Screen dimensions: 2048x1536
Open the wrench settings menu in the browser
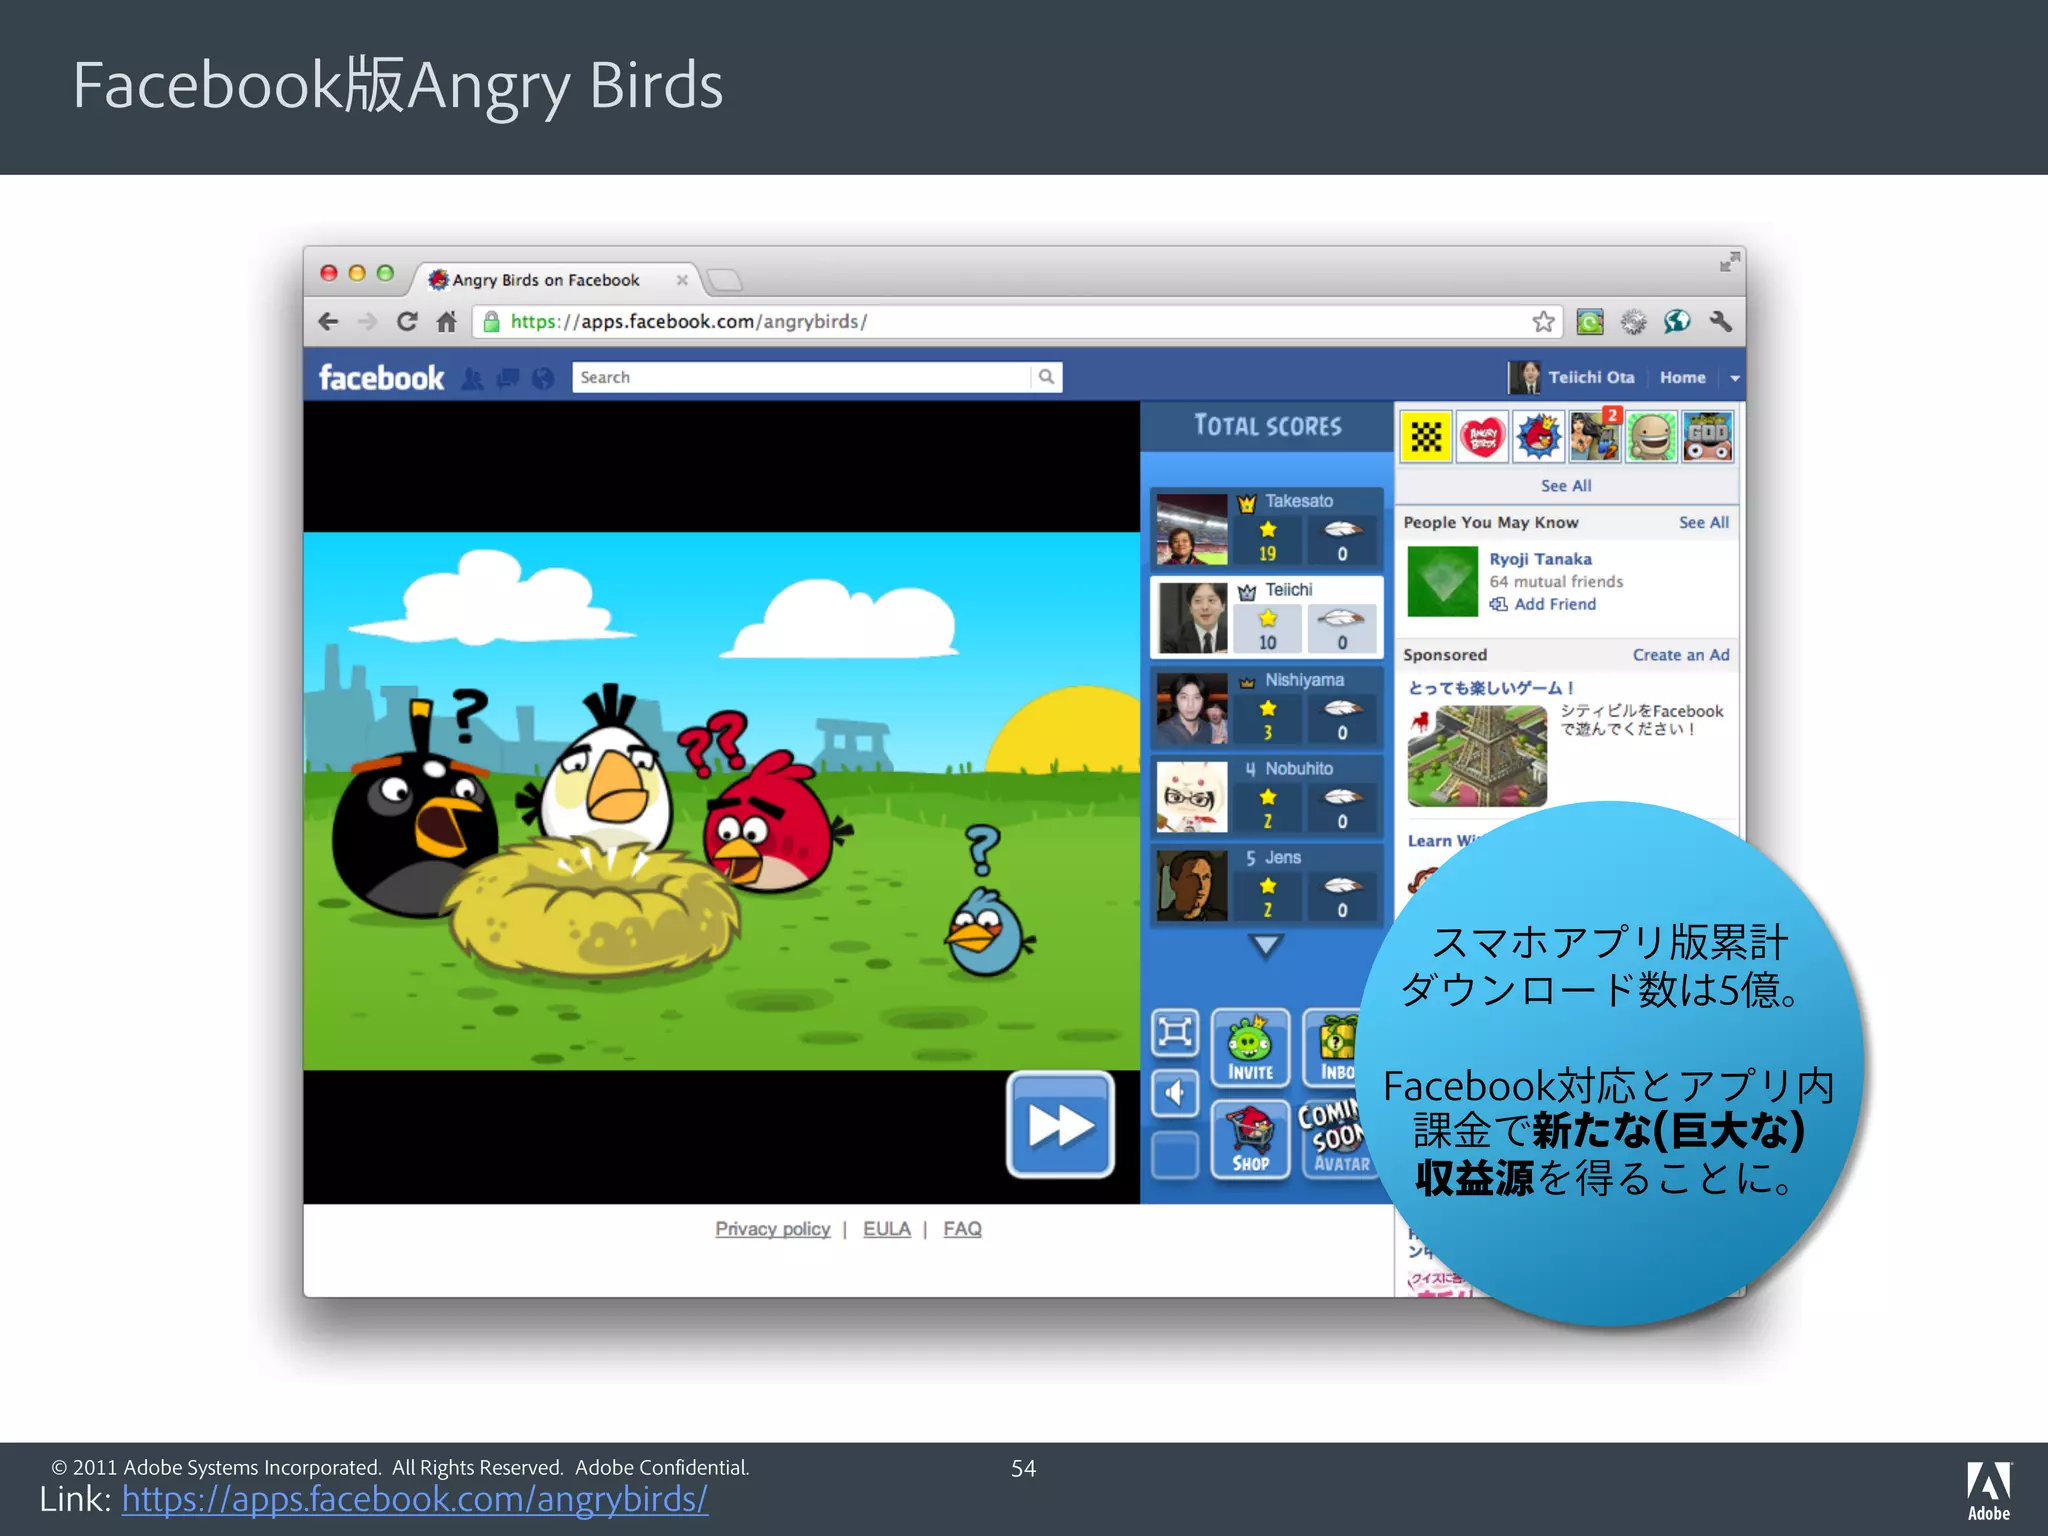(x=1721, y=322)
